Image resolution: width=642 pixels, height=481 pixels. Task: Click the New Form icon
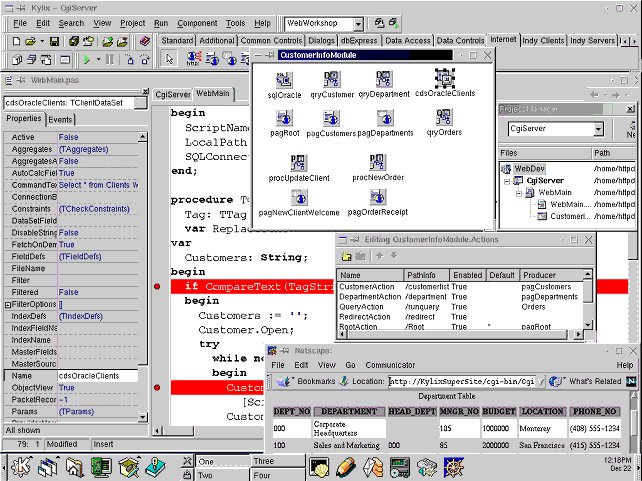pos(65,60)
